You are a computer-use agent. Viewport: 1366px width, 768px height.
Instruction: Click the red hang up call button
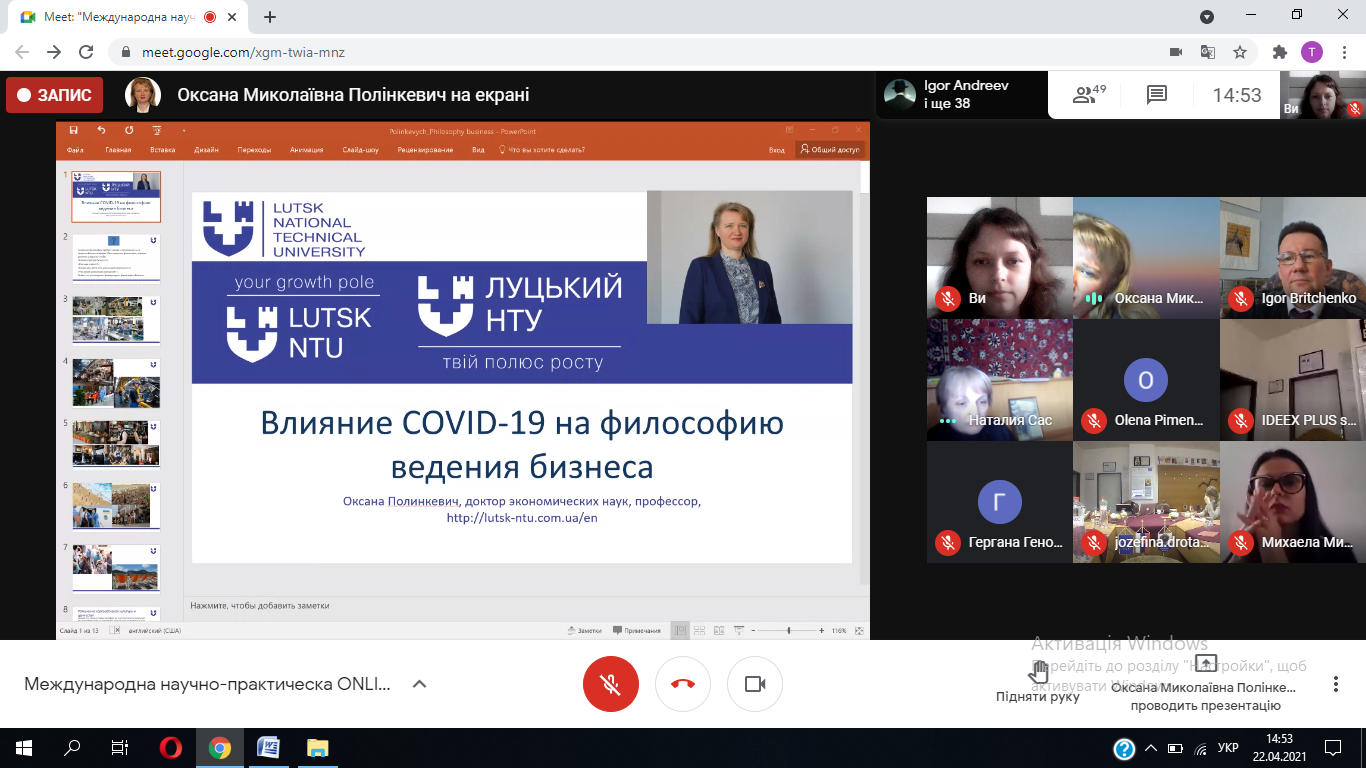pyautogui.click(x=683, y=684)
